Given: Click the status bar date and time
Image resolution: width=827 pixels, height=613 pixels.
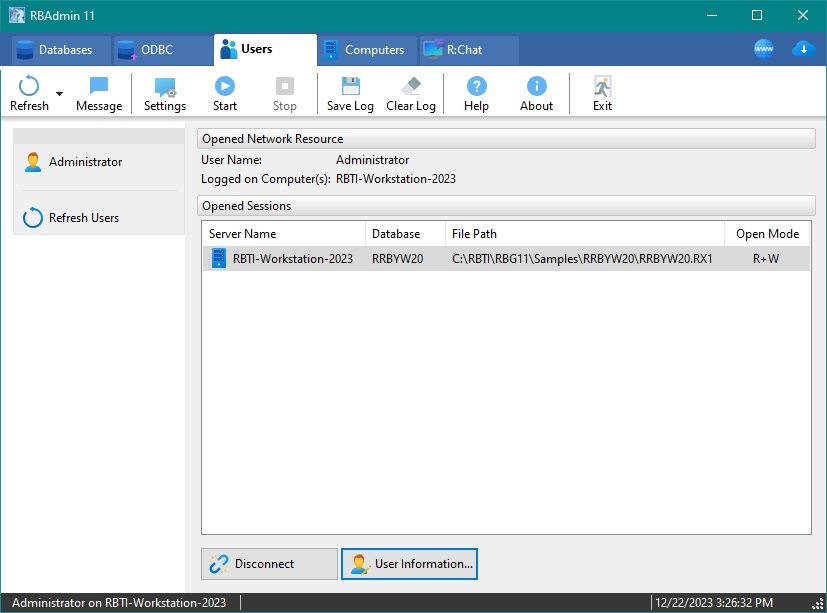Looking at the screenshot, I should click(714, 602).
